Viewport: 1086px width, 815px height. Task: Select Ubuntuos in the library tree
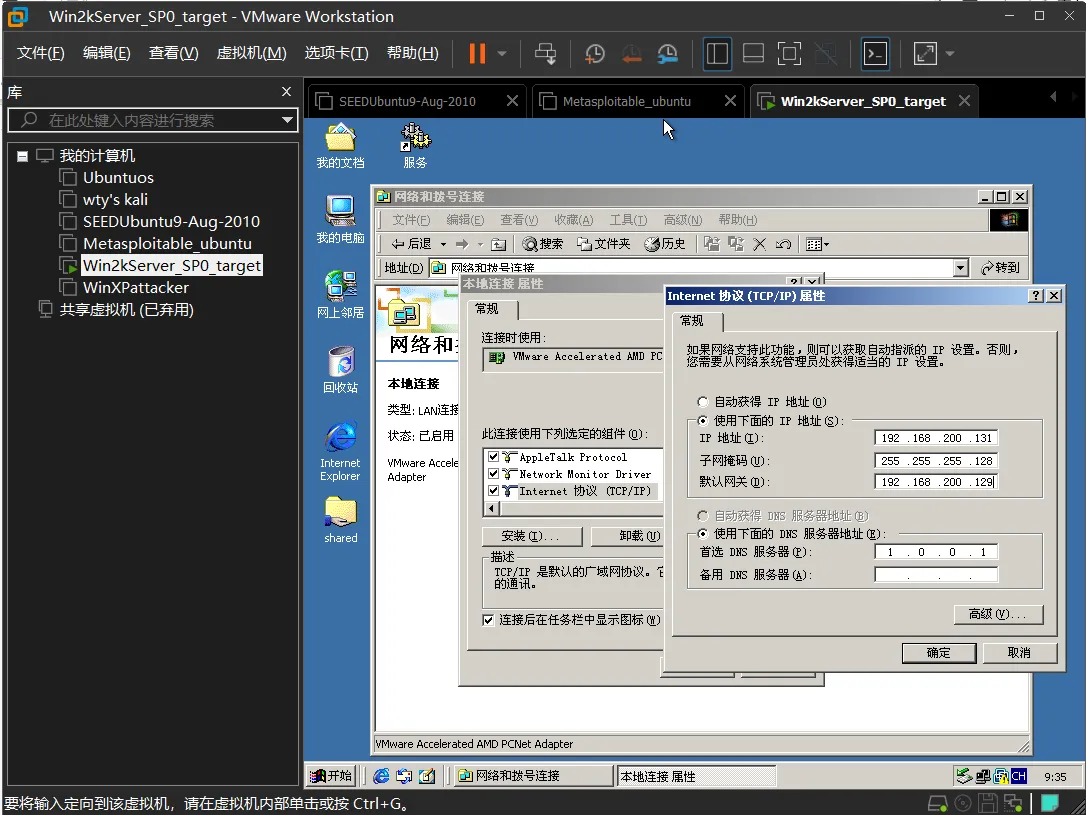[x=118, y=178]
